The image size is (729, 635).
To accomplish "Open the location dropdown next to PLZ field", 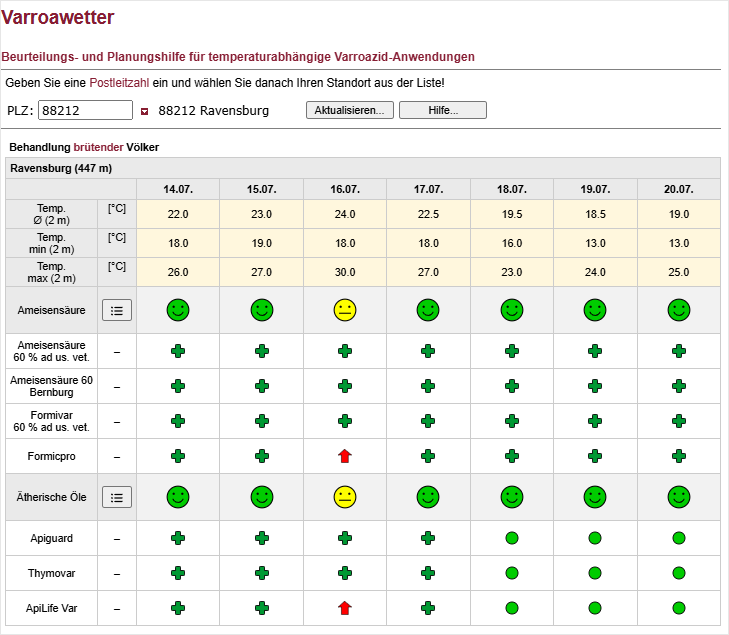I will click(145, 111).
